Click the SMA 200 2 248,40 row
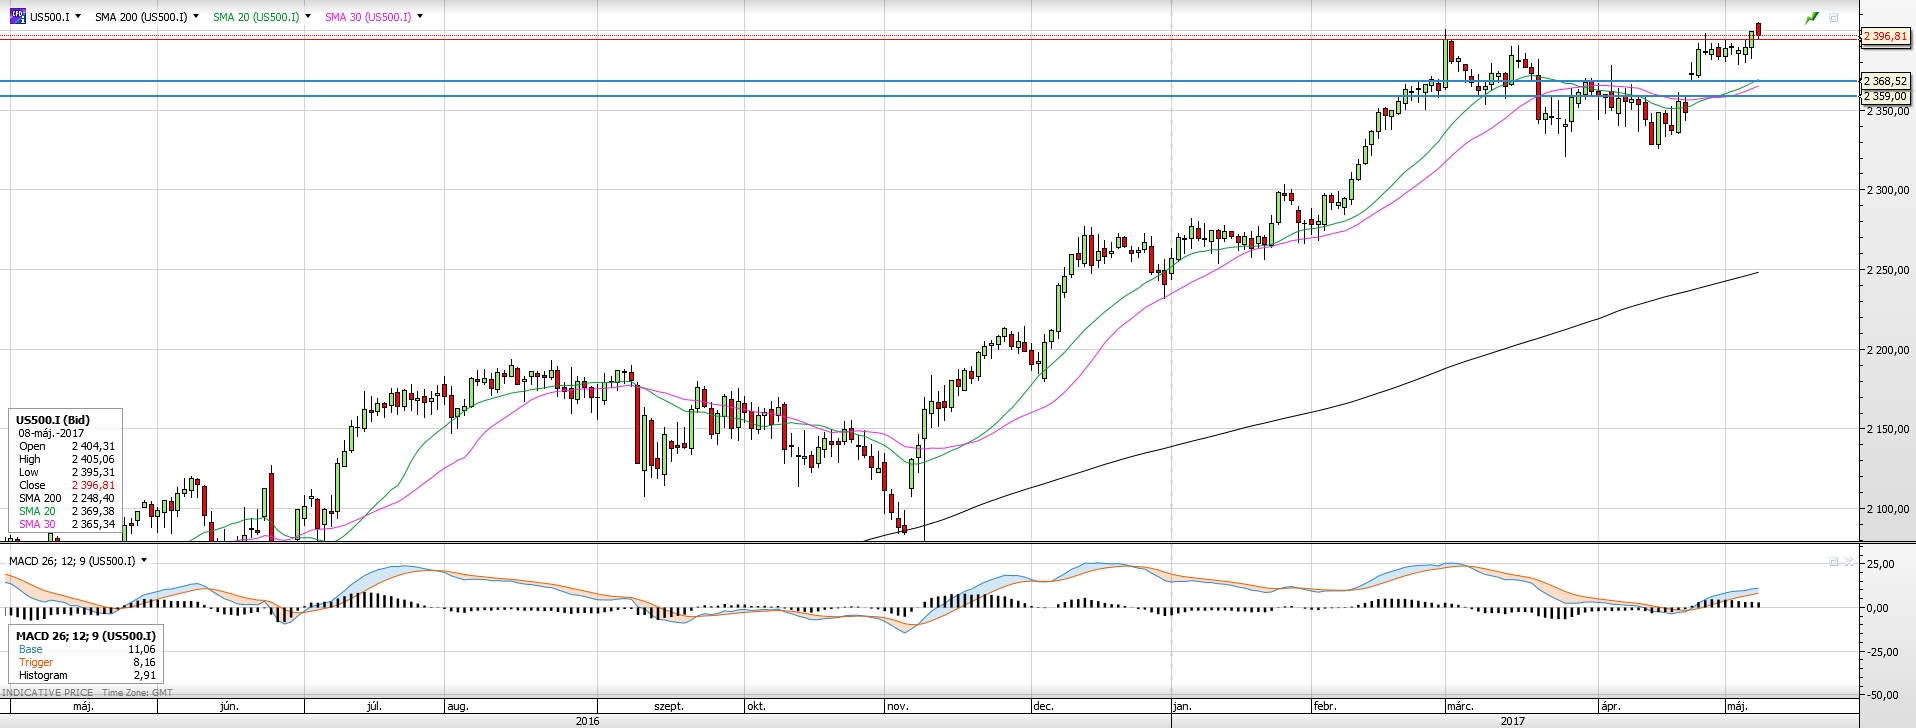This screenshot has height=728, width=1916. (x=66, y=498)
